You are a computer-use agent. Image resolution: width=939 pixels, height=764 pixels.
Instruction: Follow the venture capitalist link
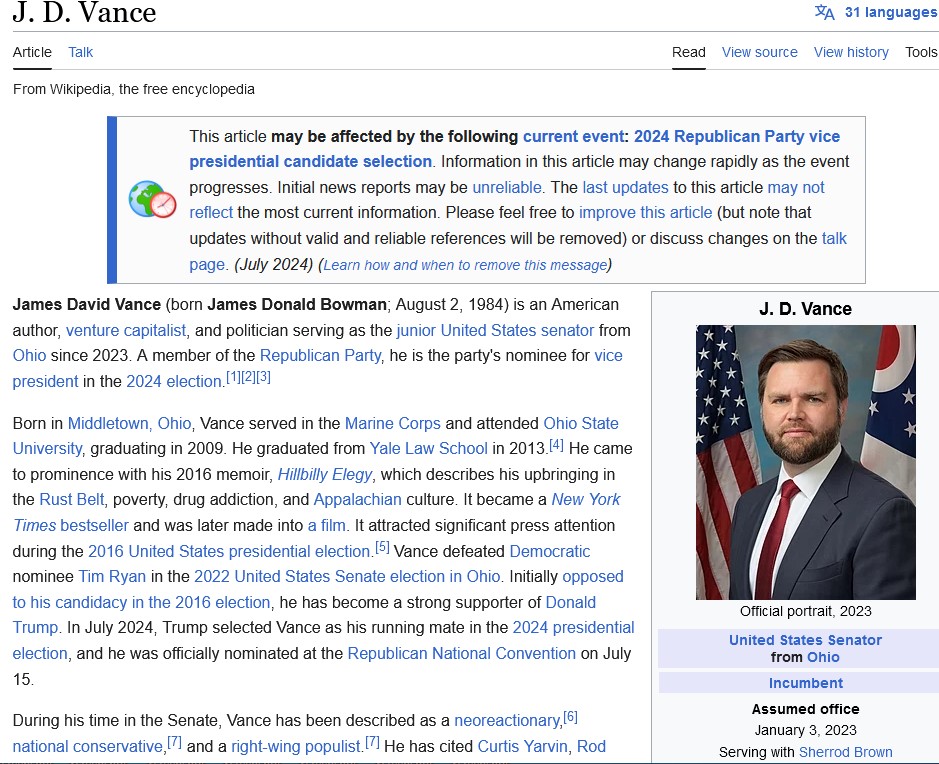(x=126, y=331)
